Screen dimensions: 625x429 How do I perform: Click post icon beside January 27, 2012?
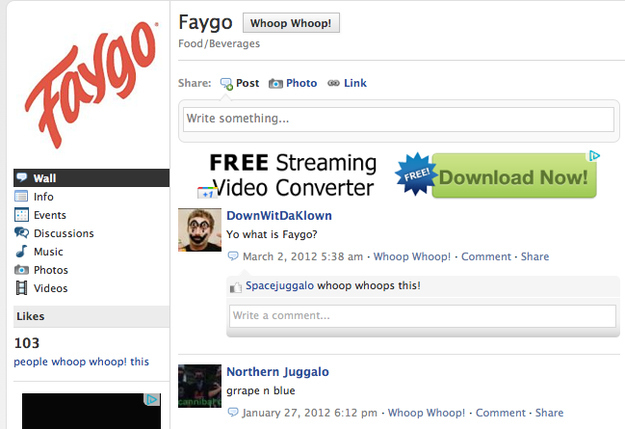(x=232, y=412)
